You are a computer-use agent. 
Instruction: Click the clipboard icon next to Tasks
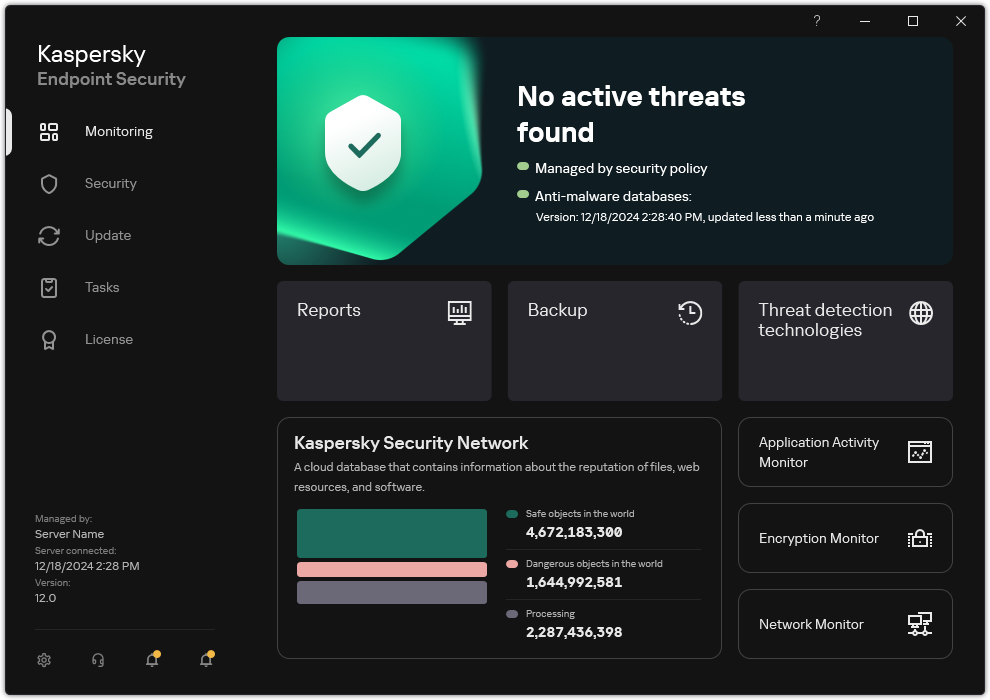[x=49, y=287]
